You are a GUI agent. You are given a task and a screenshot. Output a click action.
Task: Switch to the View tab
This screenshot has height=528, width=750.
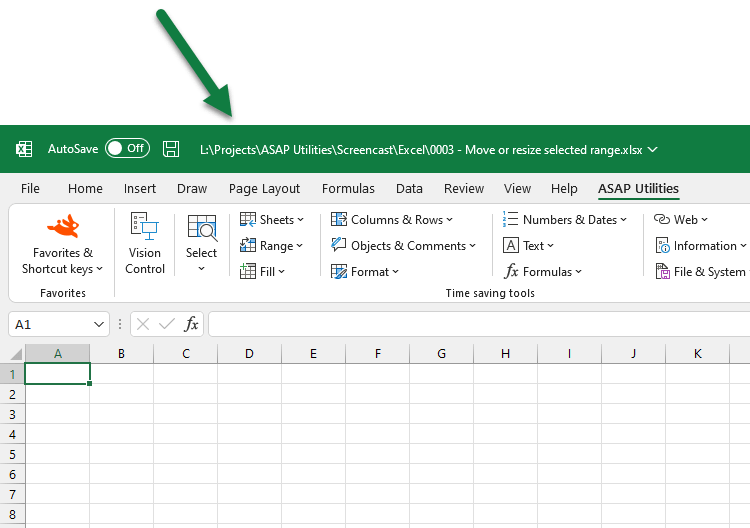coord(517,188)
